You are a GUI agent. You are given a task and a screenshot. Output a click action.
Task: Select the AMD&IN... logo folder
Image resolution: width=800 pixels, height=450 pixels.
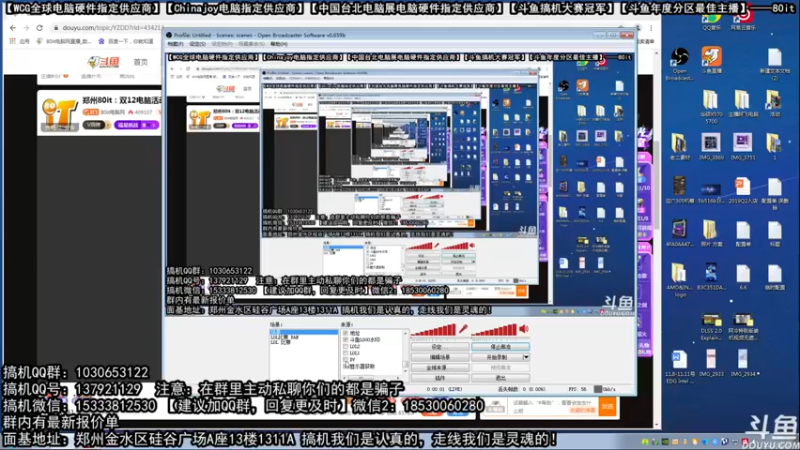click(x=679, y=280)
